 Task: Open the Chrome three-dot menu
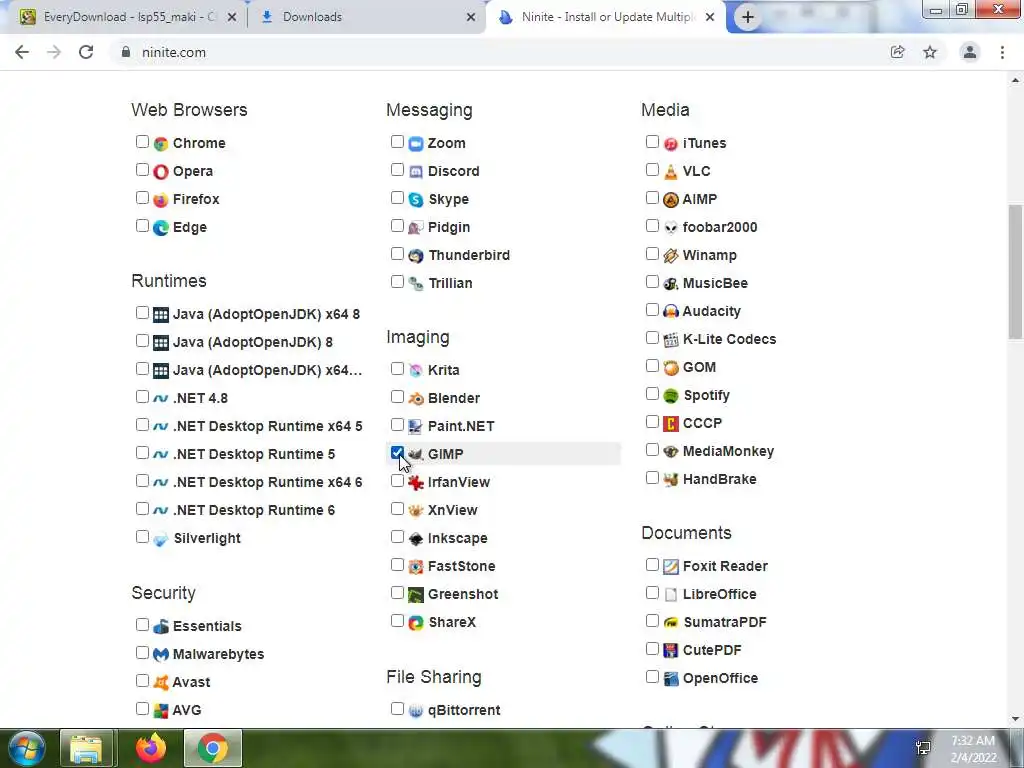[1002, 52]
